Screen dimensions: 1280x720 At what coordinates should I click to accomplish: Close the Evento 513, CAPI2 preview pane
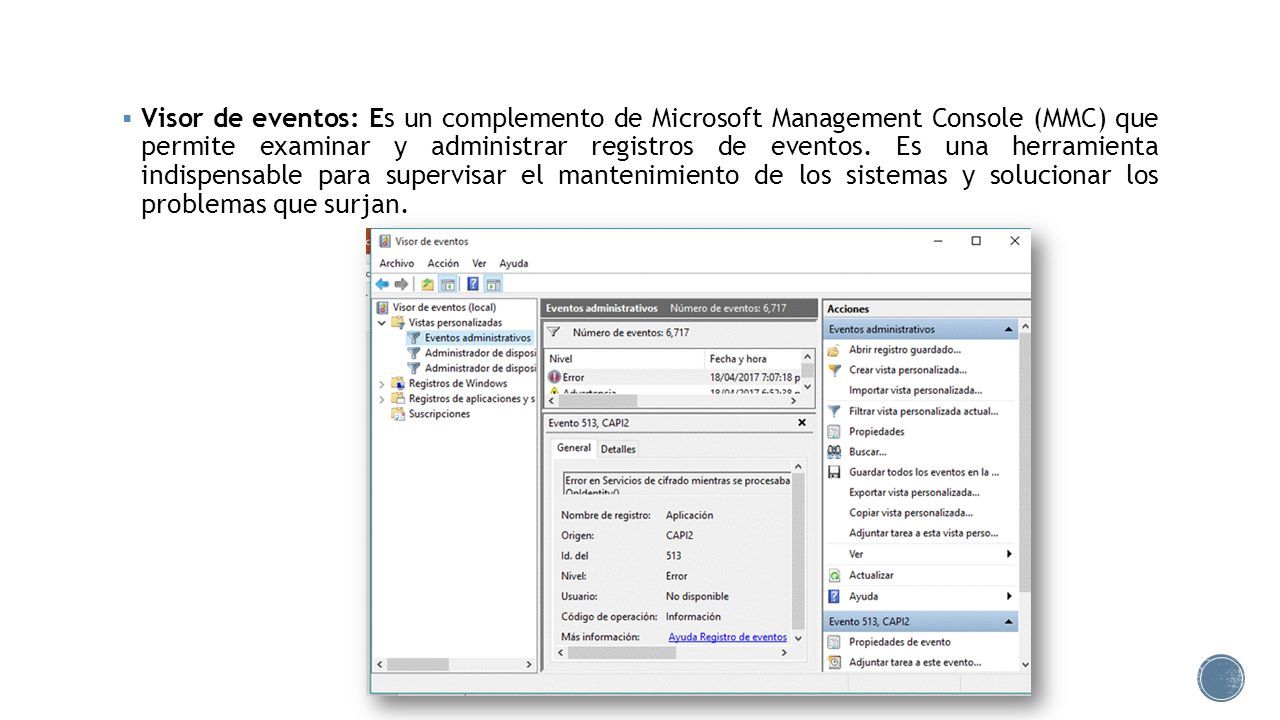coord(801,423)
